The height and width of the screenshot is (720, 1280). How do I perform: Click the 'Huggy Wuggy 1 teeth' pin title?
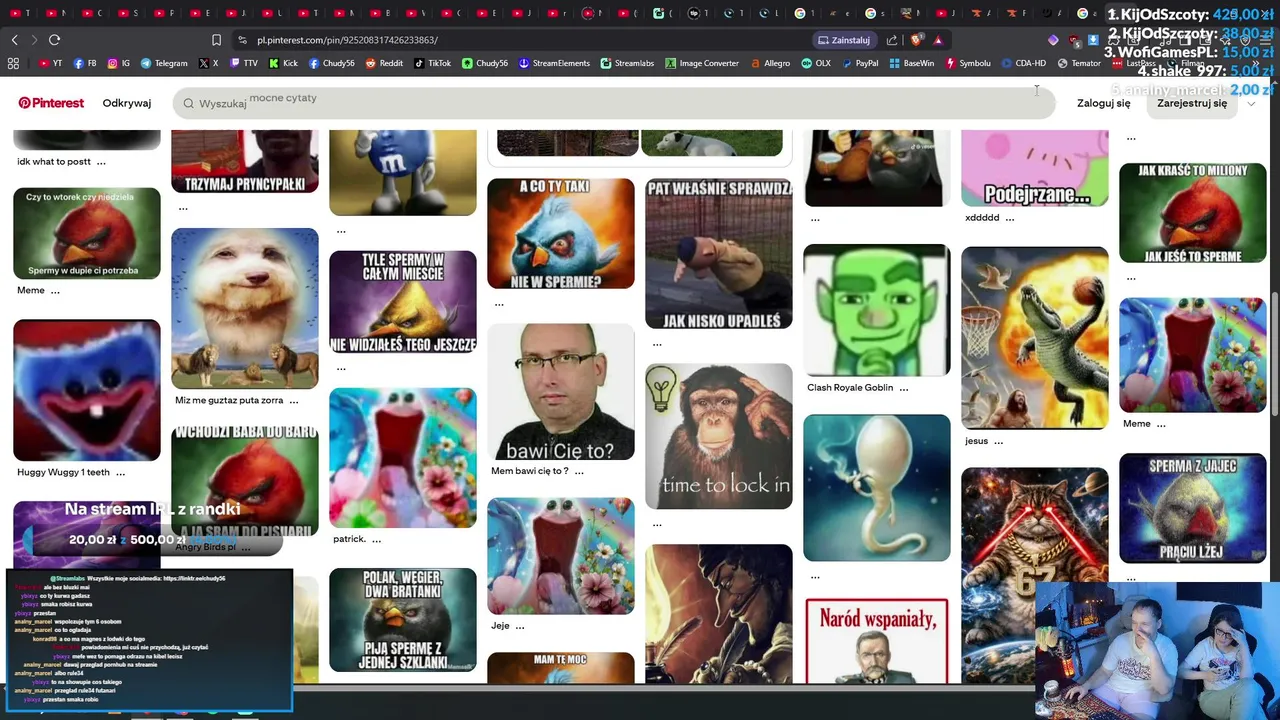(x=64, y=473)
